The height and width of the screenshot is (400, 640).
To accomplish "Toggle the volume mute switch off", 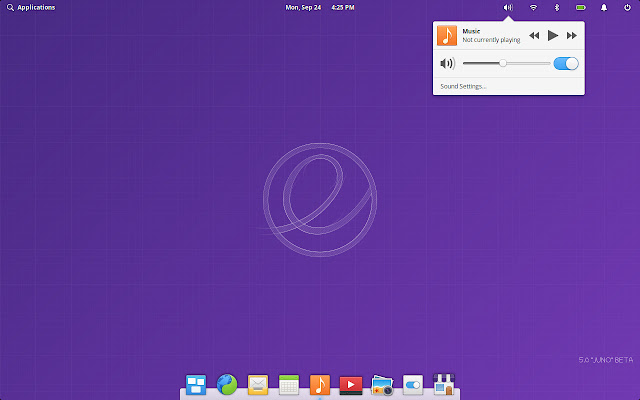I will (566, 63).
